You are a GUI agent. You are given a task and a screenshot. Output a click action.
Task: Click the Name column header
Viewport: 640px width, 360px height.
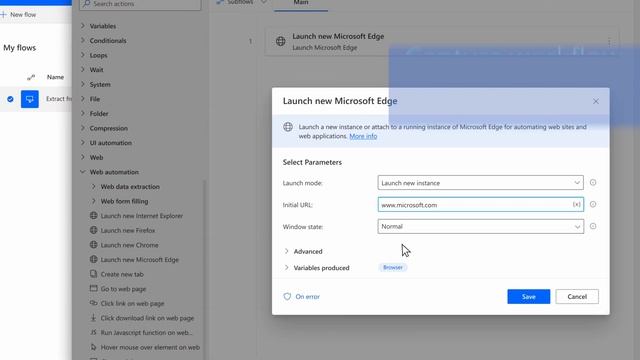pos(55,77)
